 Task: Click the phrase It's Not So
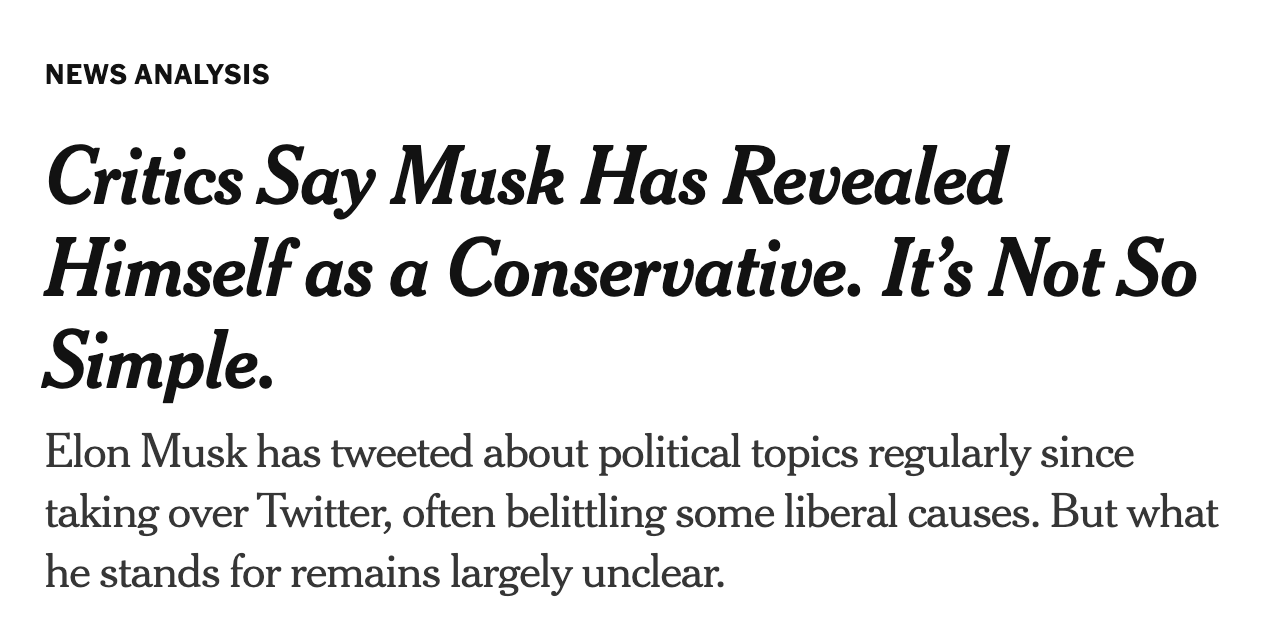pyautogui.click(x=1039, y=271)
